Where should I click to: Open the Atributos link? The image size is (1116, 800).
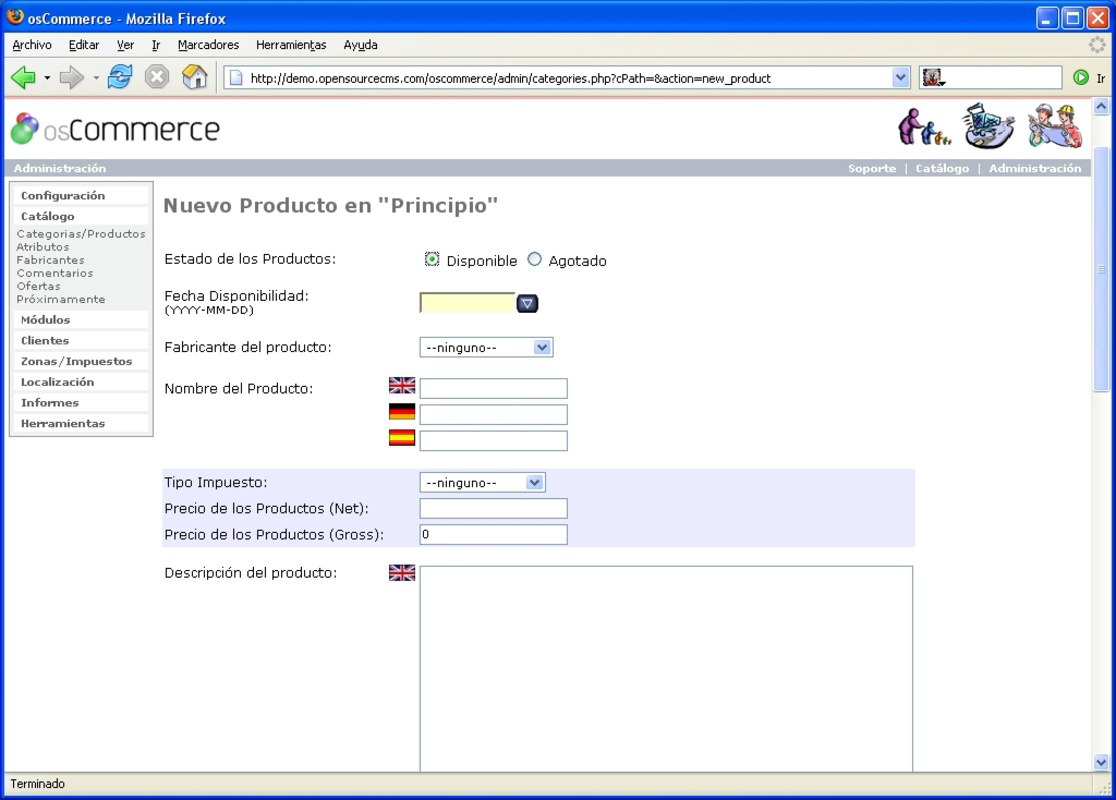tap(43, 247)
